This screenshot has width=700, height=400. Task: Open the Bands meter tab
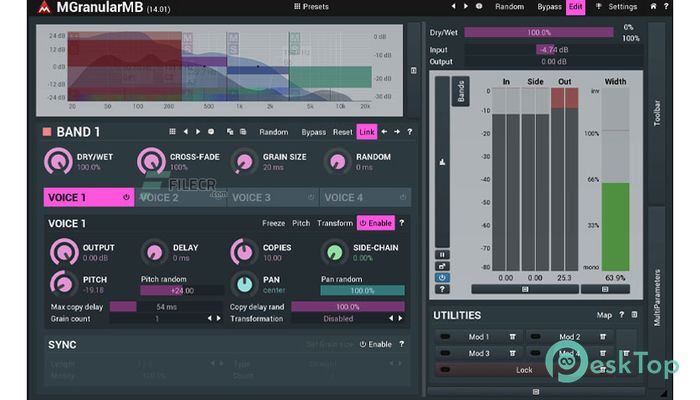pyautogui.click(x=461, y=92)
